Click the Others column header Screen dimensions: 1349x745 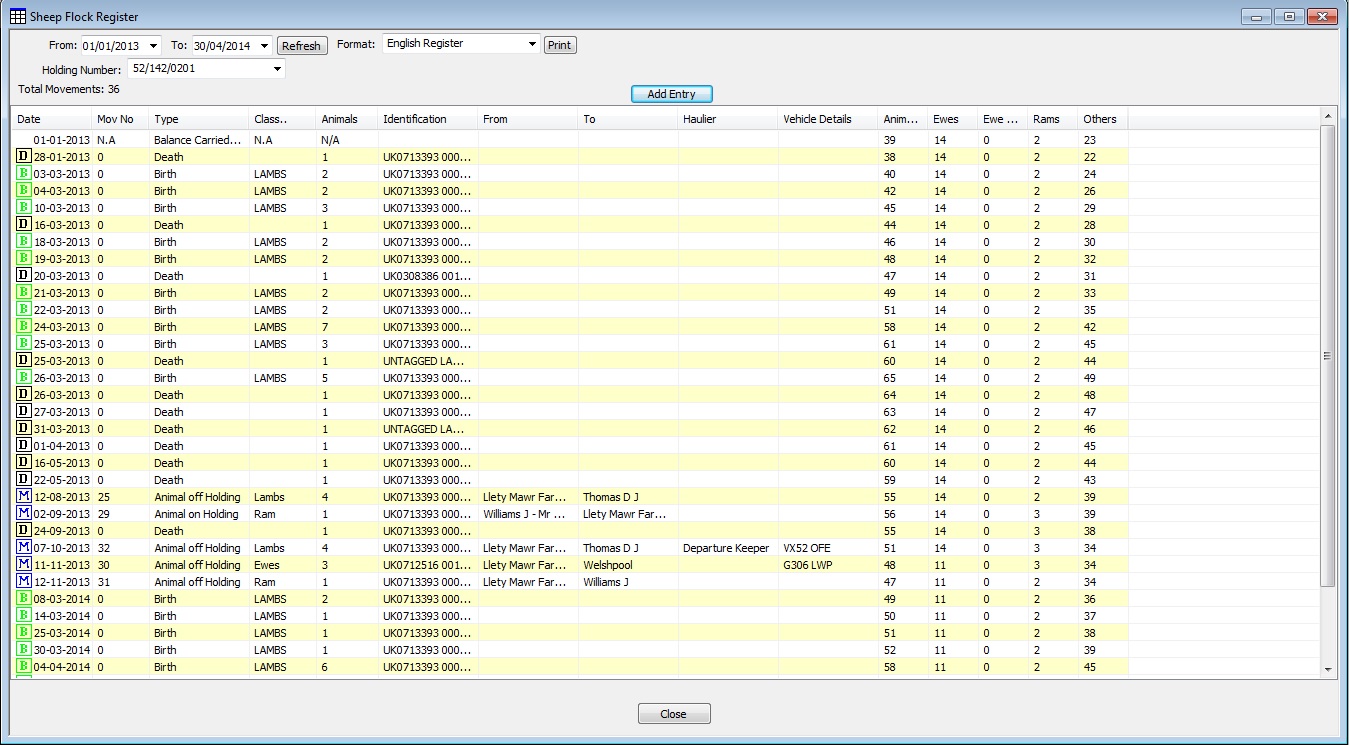tap(1103, 119)
